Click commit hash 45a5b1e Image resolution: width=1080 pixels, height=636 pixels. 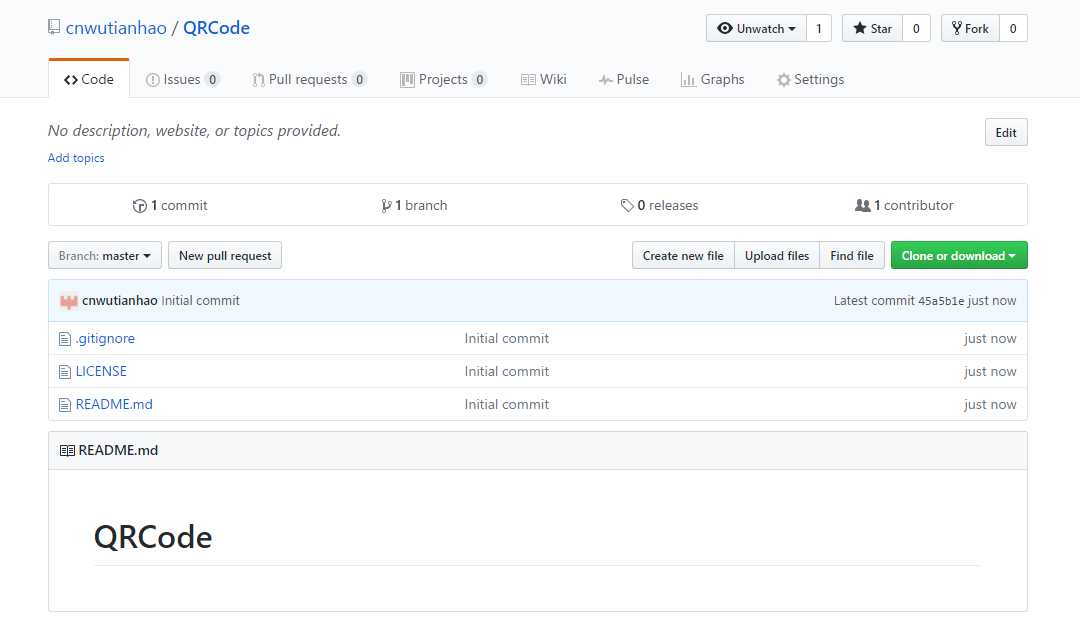(941, 301)
